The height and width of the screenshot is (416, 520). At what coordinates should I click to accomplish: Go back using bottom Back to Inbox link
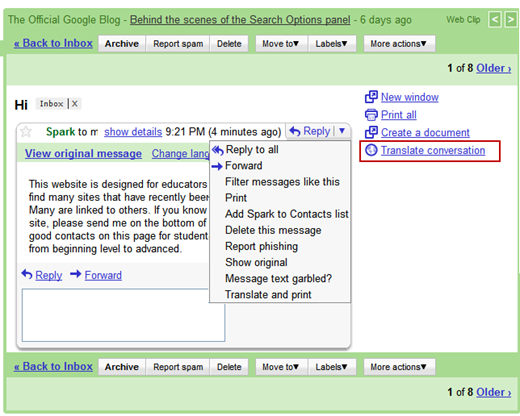(53, 367)
